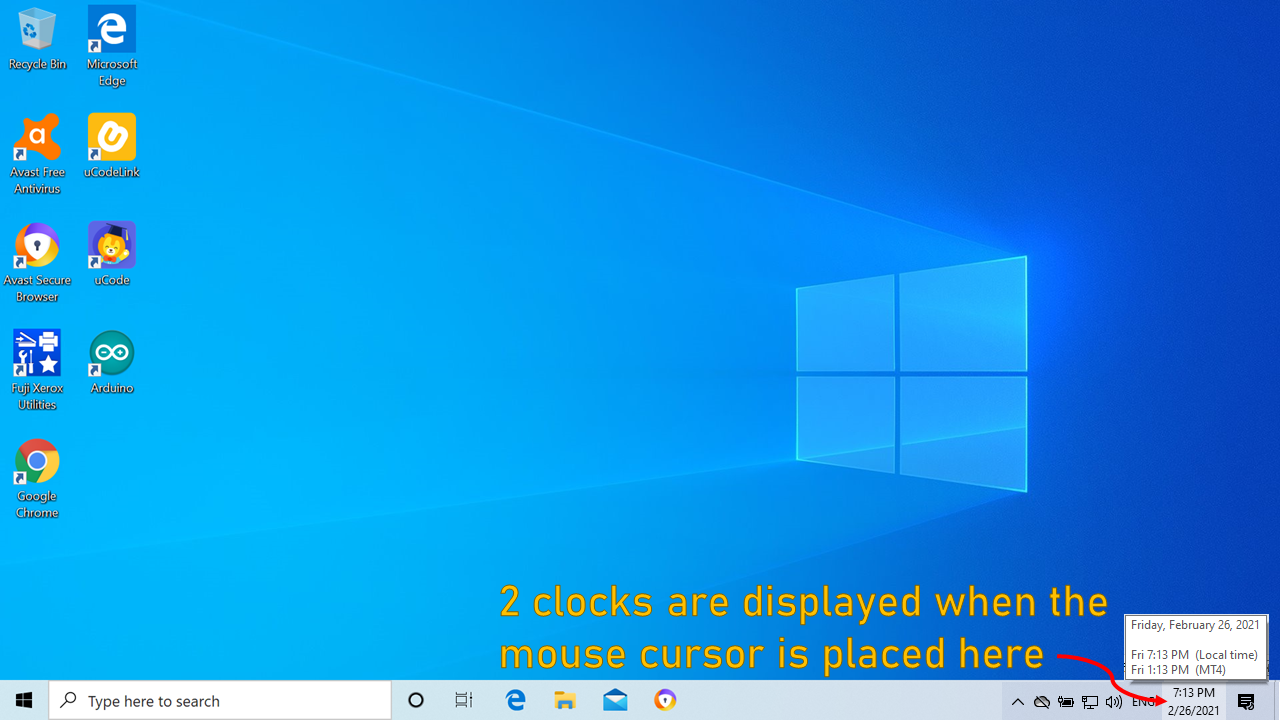
Task: Click the taskbar search box
Action: tap(219, 700)
